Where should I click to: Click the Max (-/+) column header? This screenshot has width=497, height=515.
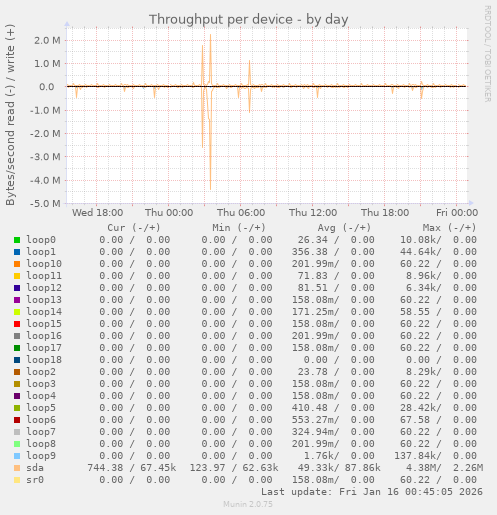[x=449, y=228]
